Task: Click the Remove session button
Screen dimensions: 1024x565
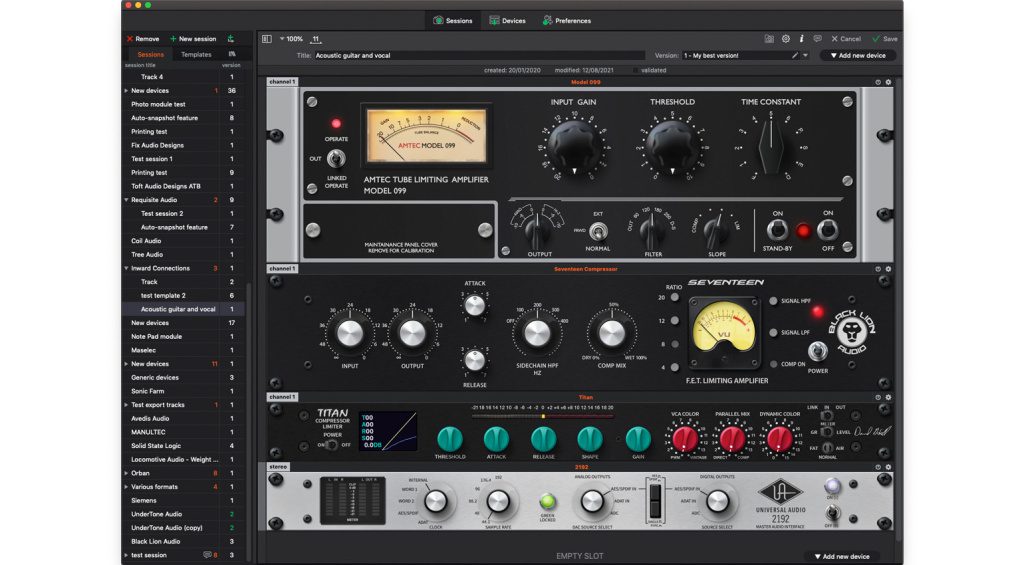Action: tap(143, 39)
